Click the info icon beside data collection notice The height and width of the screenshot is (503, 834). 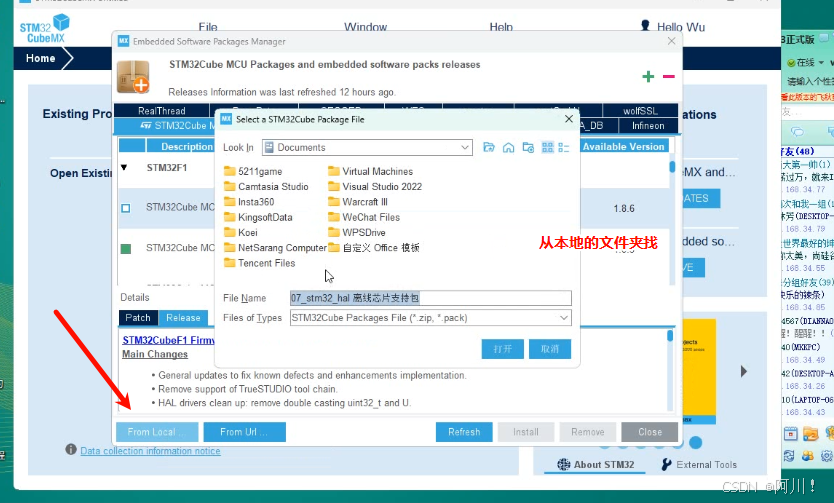[71, 450]
